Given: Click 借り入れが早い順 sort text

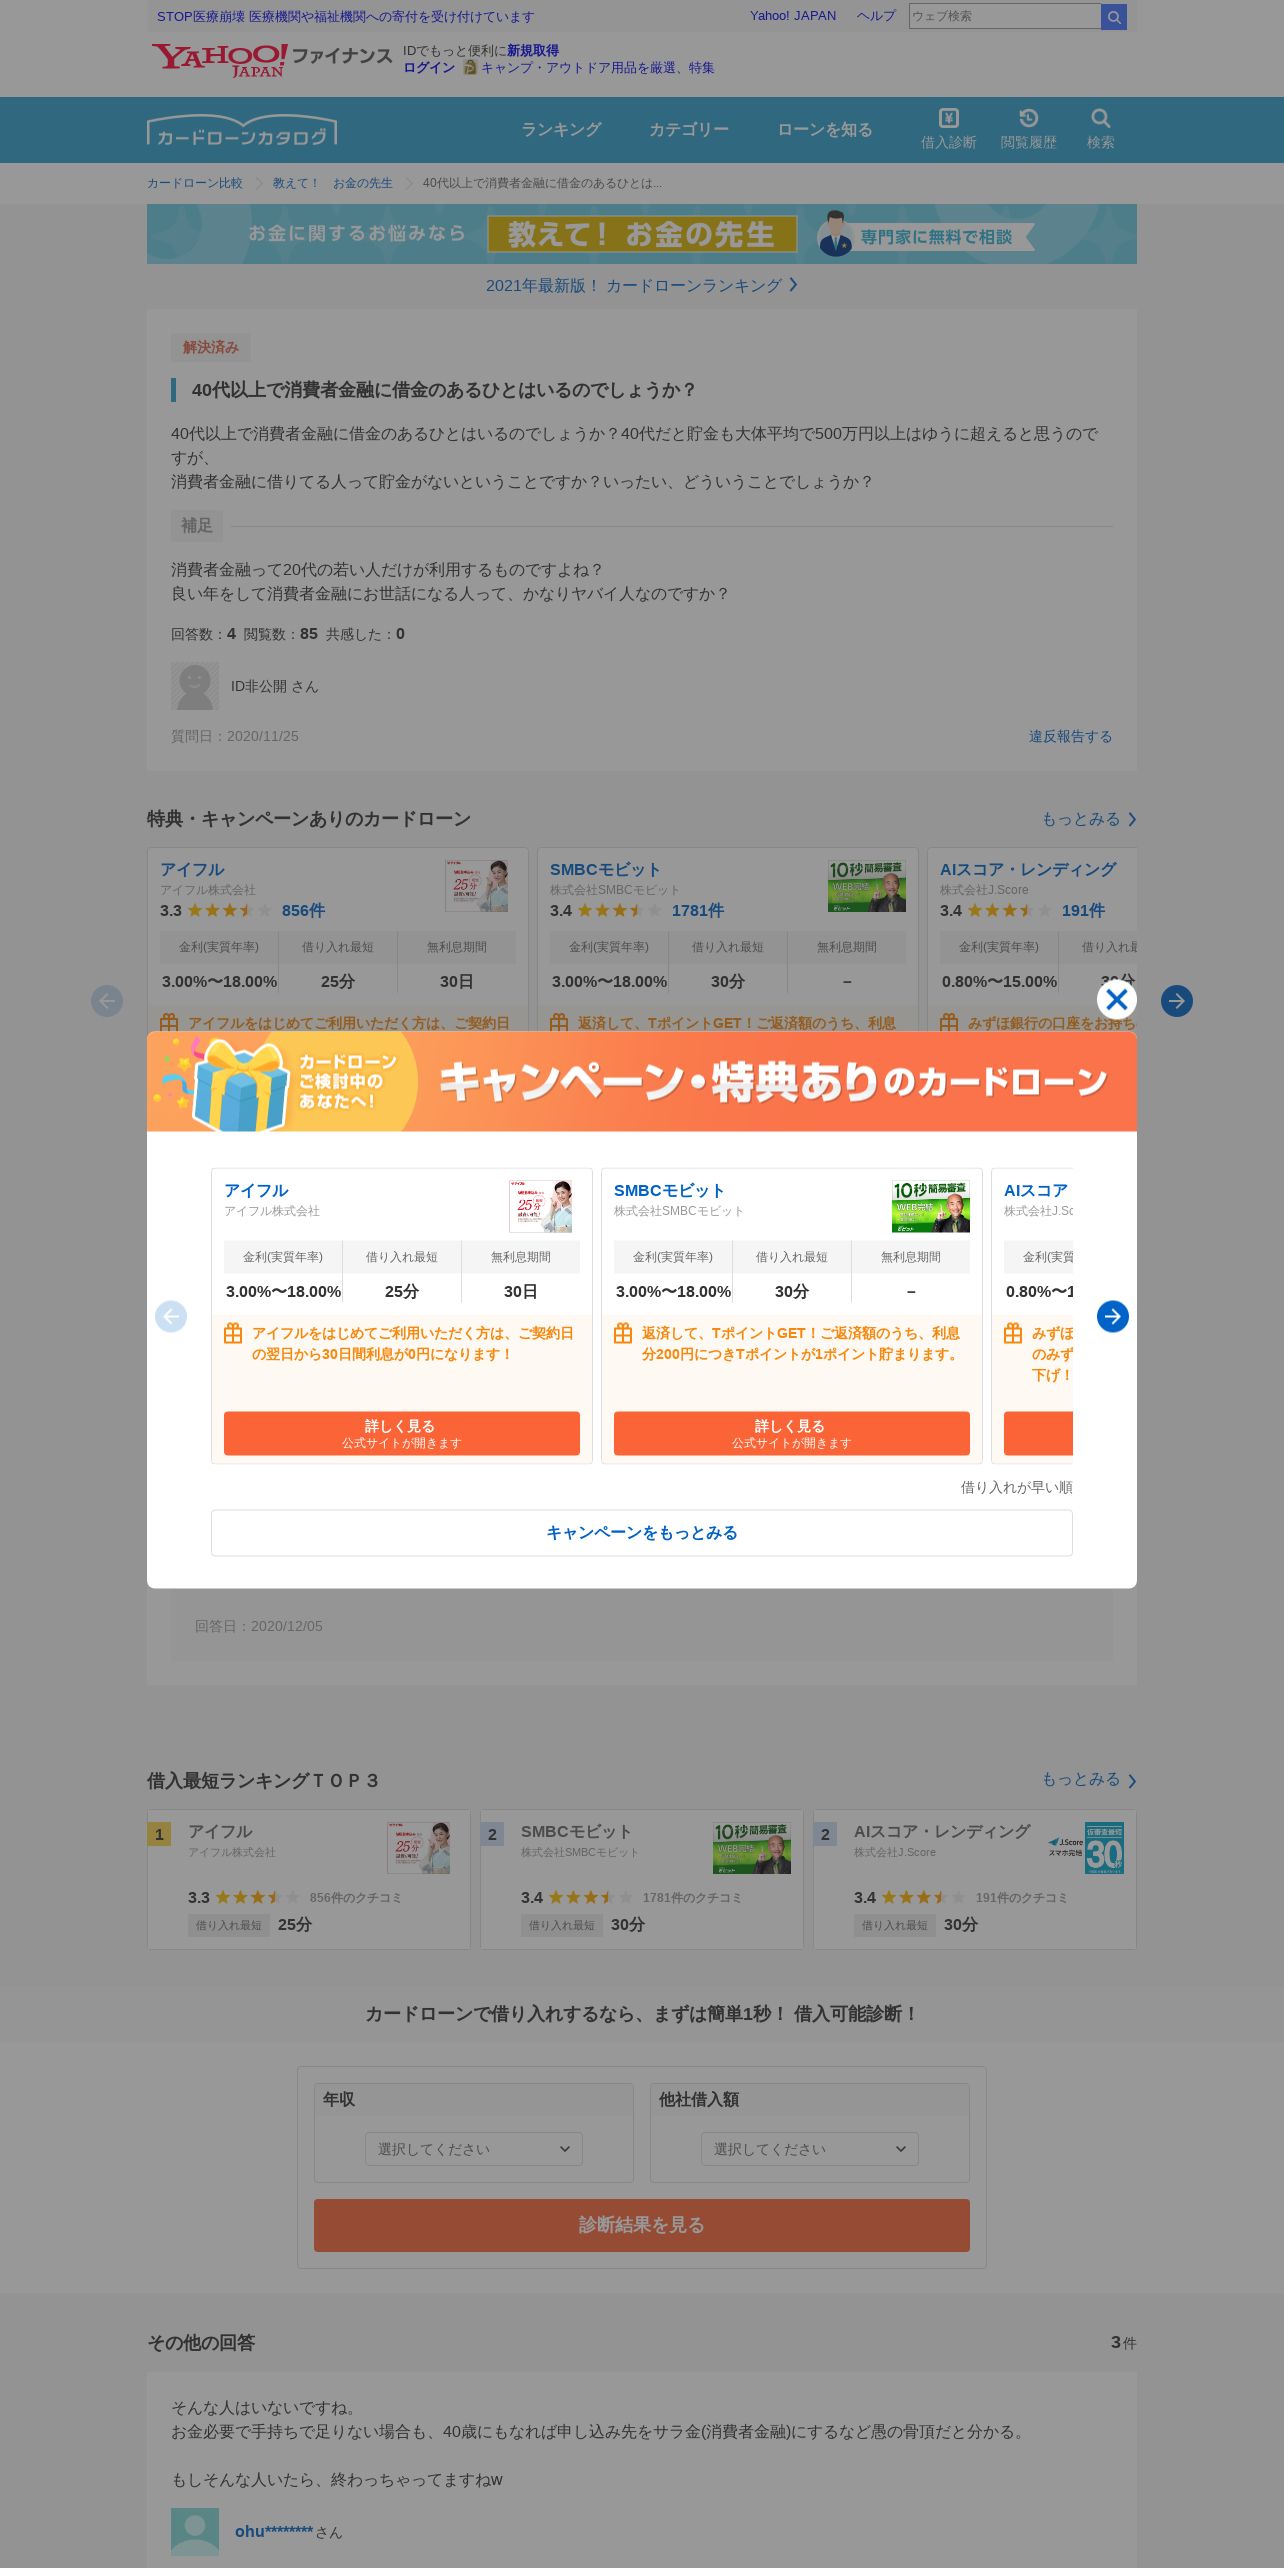Looking at the screenshot, I should pyautogui.click(x=1016, y=1487).
